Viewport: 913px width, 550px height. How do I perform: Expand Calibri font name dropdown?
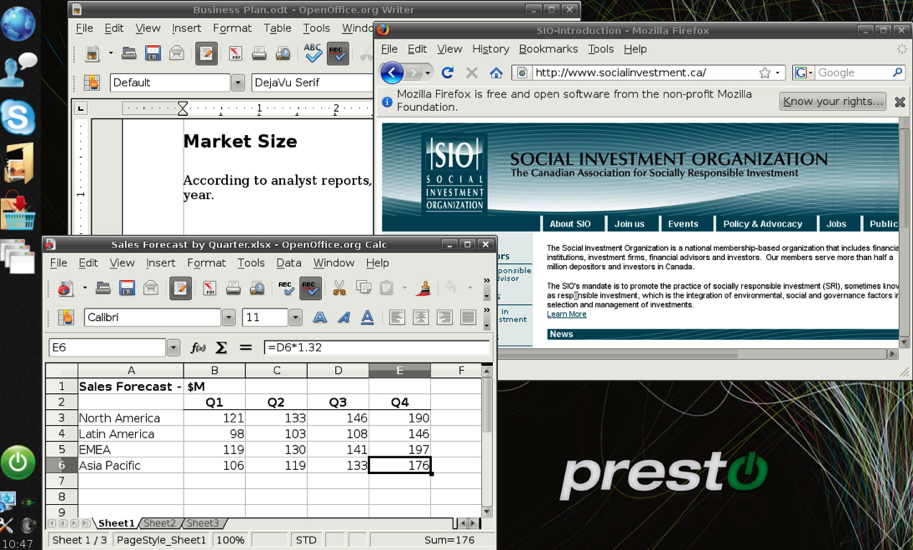click(229, 317)
